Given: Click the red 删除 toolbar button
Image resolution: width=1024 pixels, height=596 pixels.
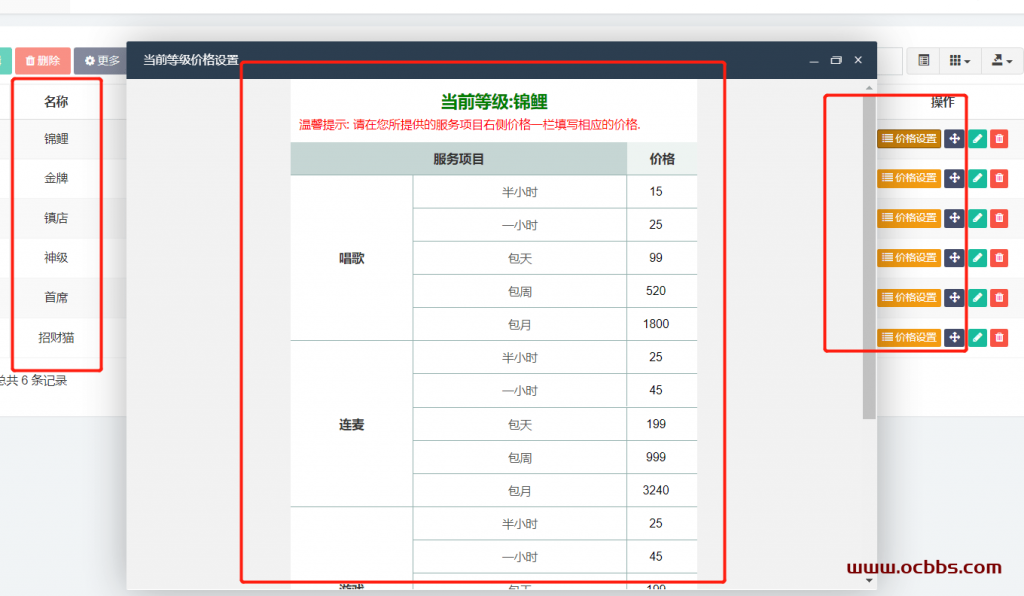Looking at the screenshot, I should click(x=42, y=60).
